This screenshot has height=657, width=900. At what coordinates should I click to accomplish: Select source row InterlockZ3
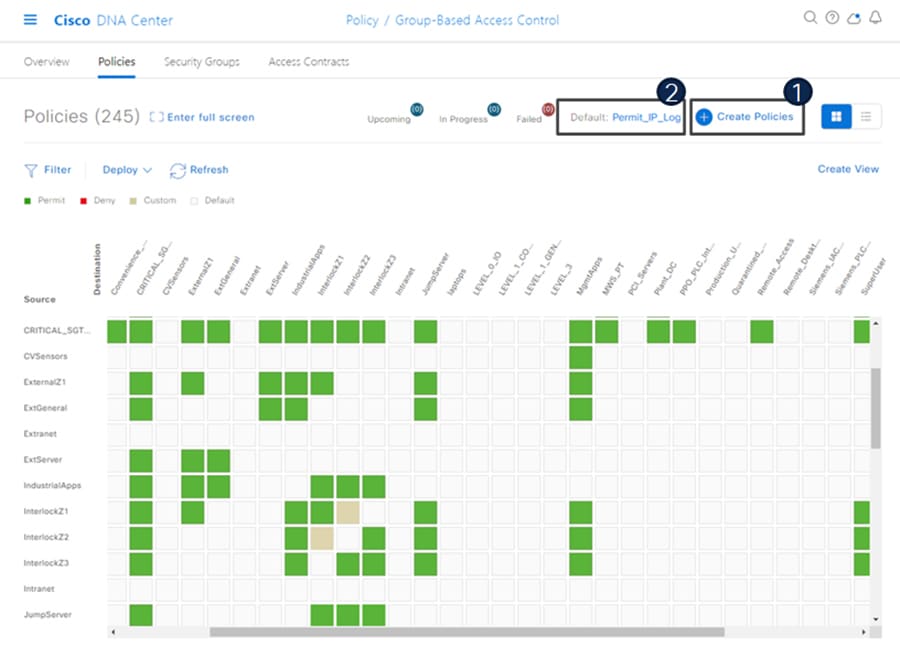click(46, 563)
